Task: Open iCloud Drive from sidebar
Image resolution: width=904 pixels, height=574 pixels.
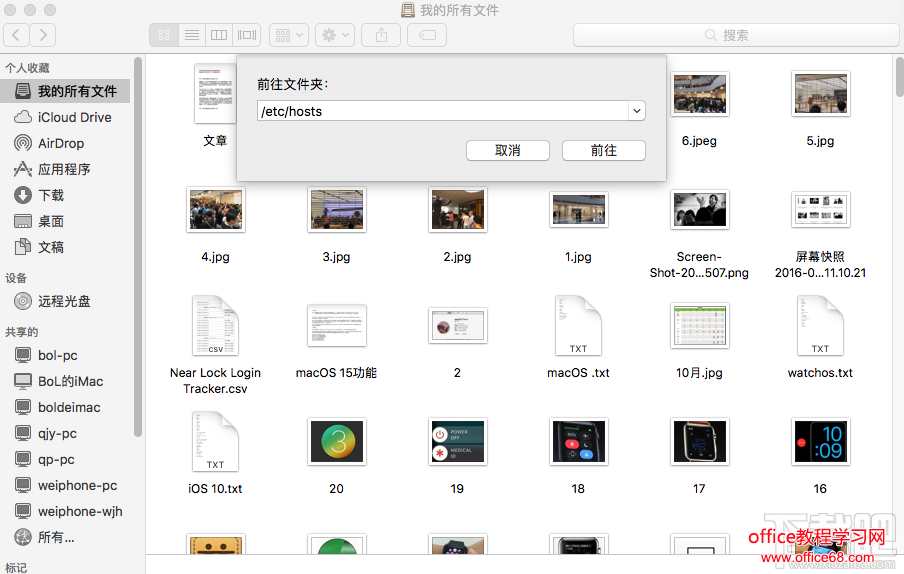Action: coord(74,117)
